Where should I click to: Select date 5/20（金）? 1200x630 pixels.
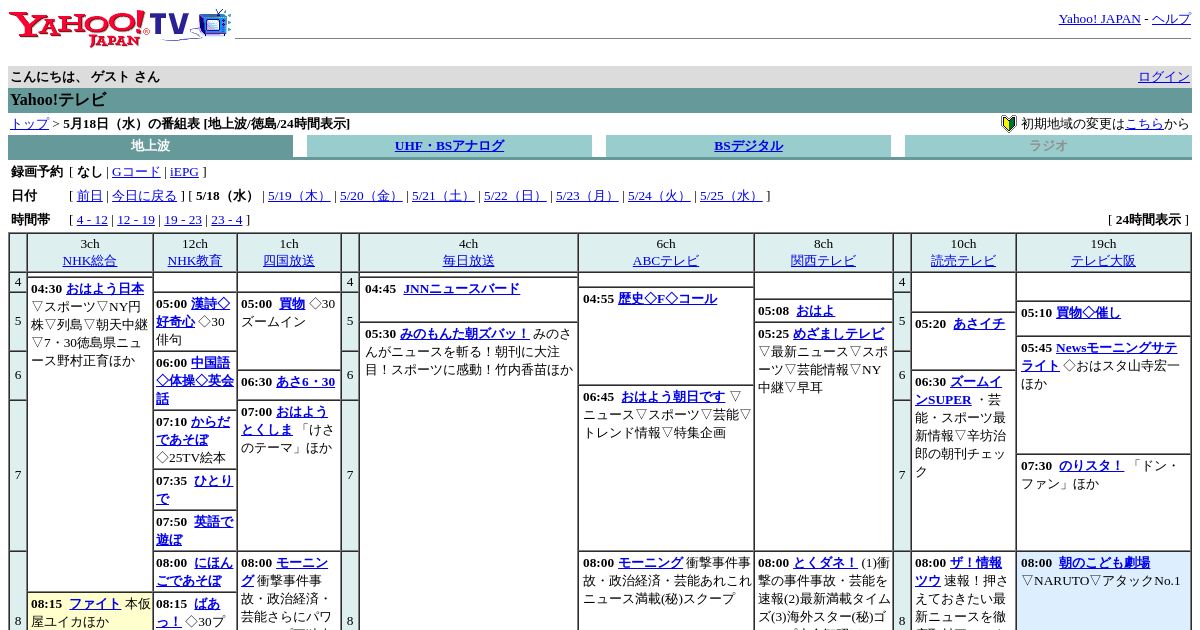click(371, 196)
